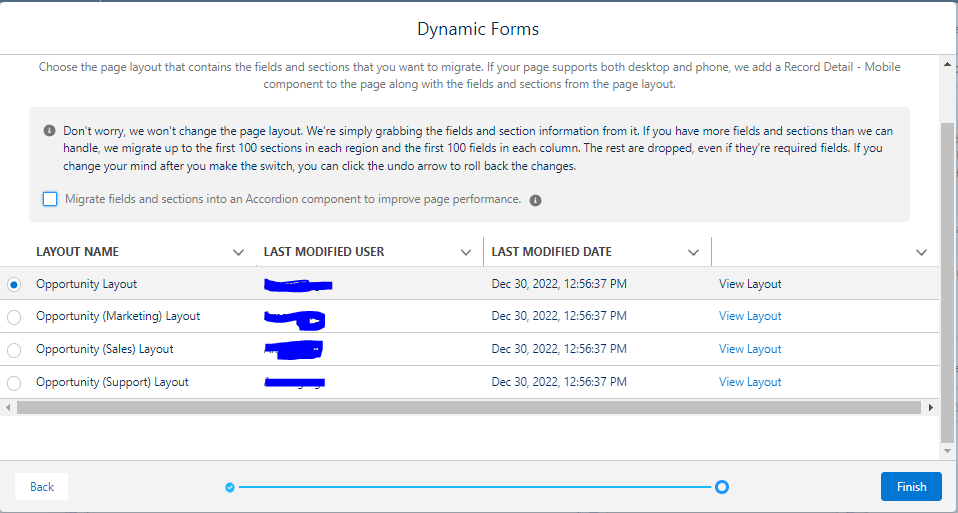The width and height of the screenshot is (958, 513).
Task: Enable Migrate fields into Accordion component checkbox
Action: (50, 199)
